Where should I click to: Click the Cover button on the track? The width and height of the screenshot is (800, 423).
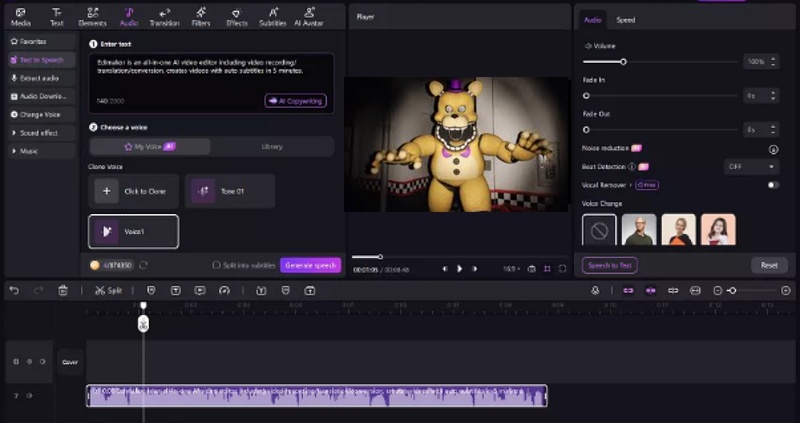tap(70, 362)
